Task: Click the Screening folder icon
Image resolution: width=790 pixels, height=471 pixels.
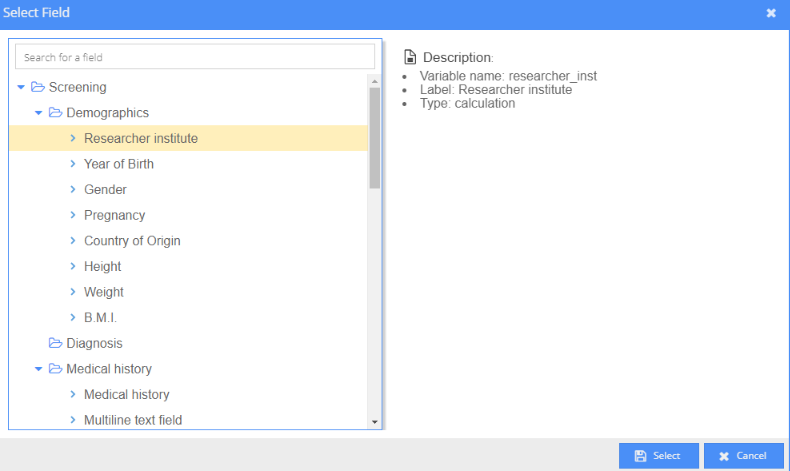Action: pos(38,87)
